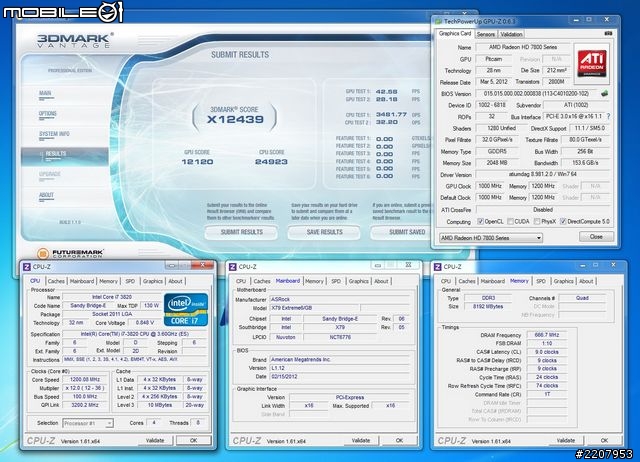Open the Mainboard tab in the Memory window of CPU-Z
Image resolution: width=640 pixels, height=462 pixels.
(x=492, y=281)
